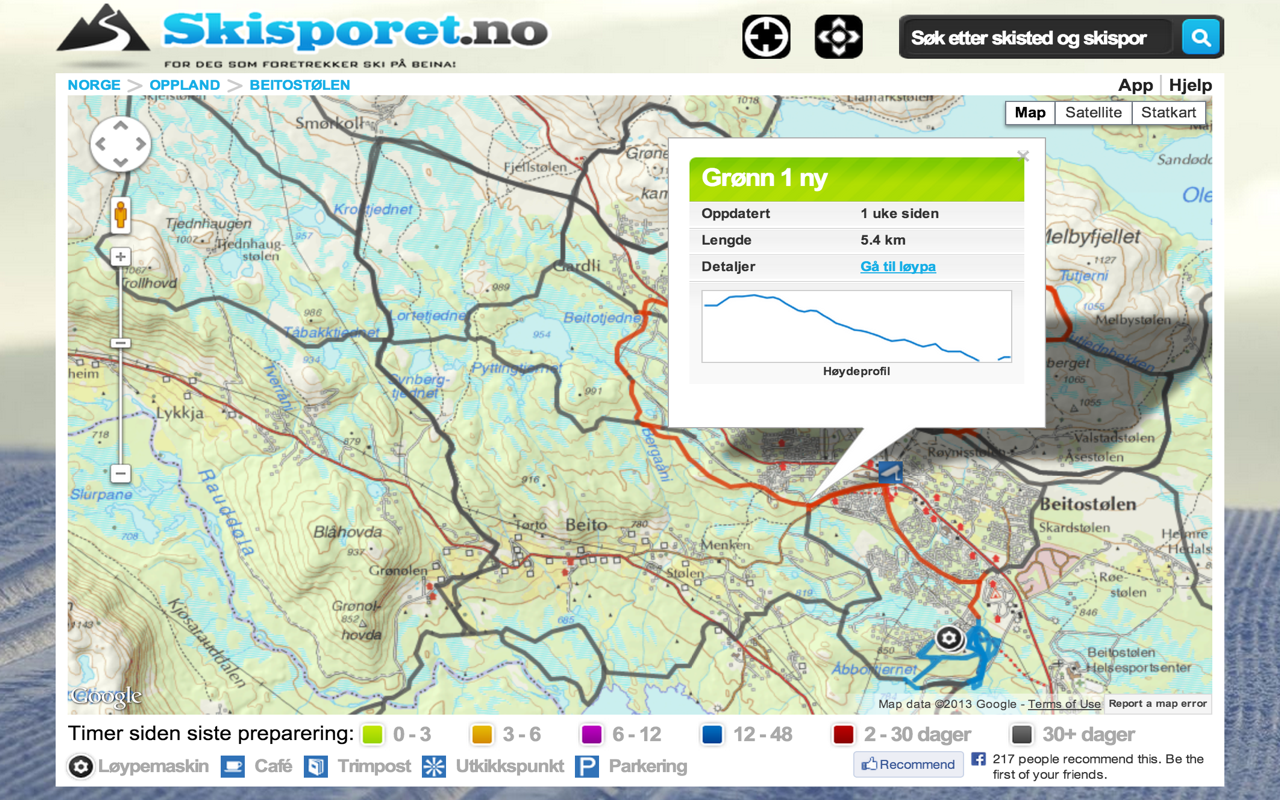Click the zoom slider handle

(120, 343)
